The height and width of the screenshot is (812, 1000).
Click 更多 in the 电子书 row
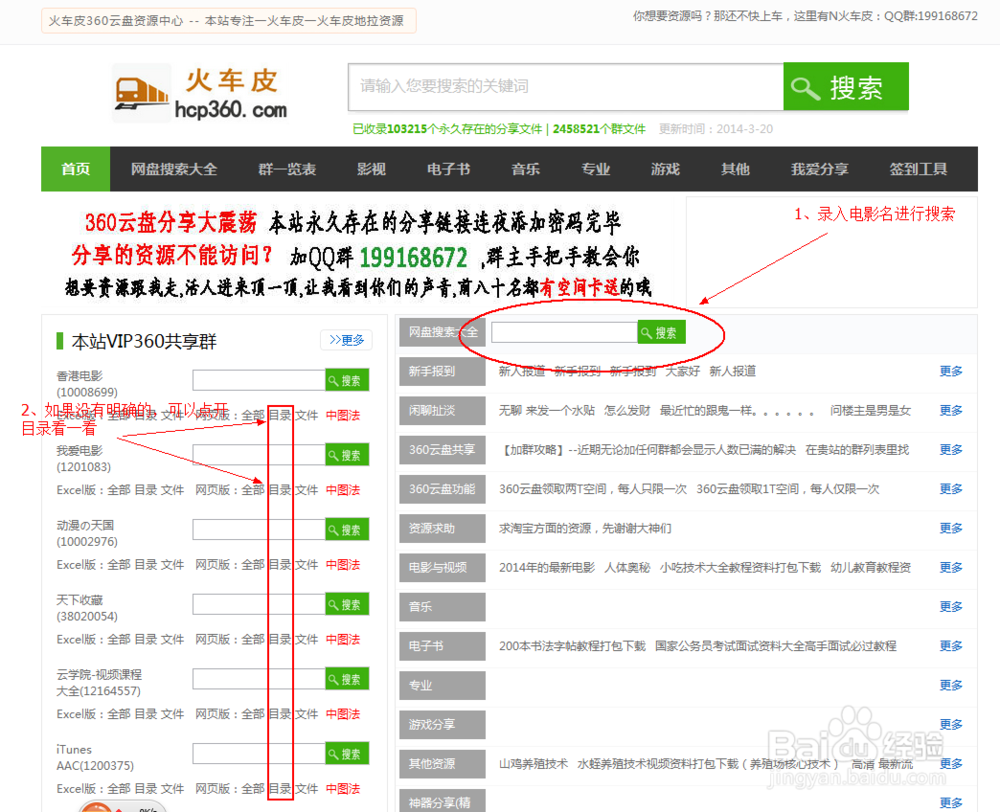[x=950, y=646]
